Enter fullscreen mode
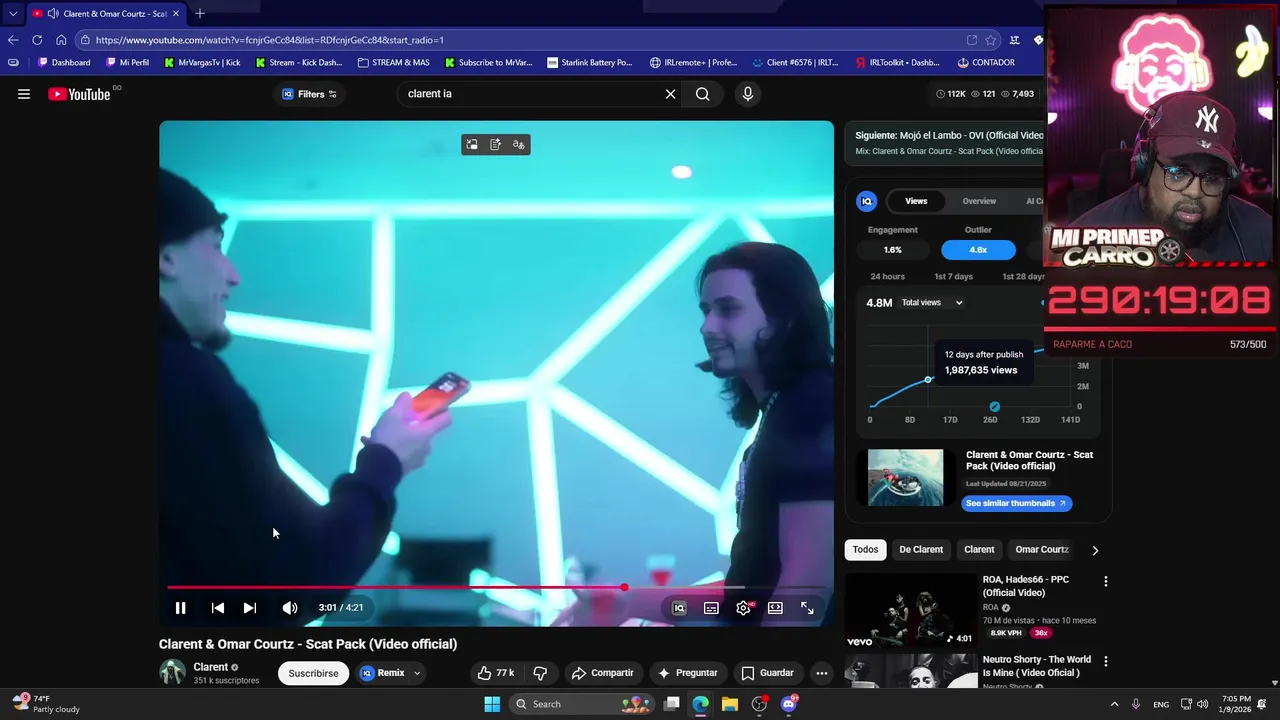Image resolution: width=1280 pixels, height=720 pixels. (x=807, y=608)
